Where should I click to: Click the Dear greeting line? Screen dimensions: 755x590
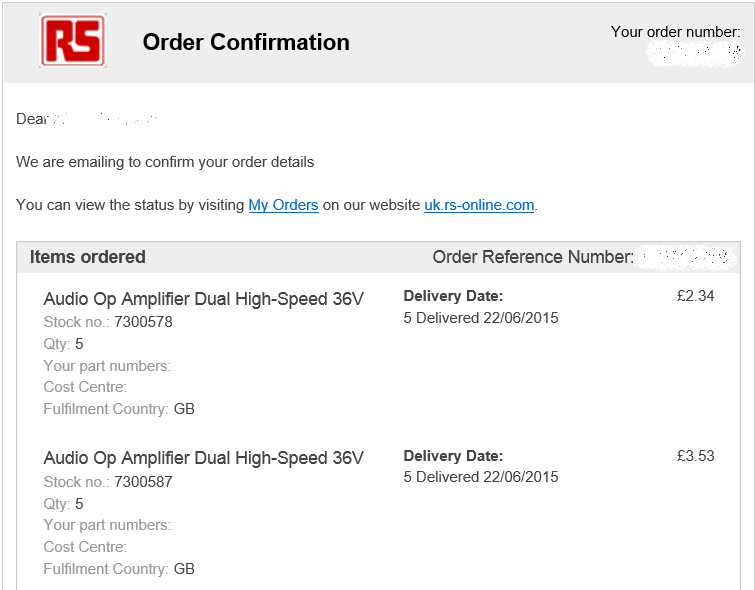coord(87,118)
